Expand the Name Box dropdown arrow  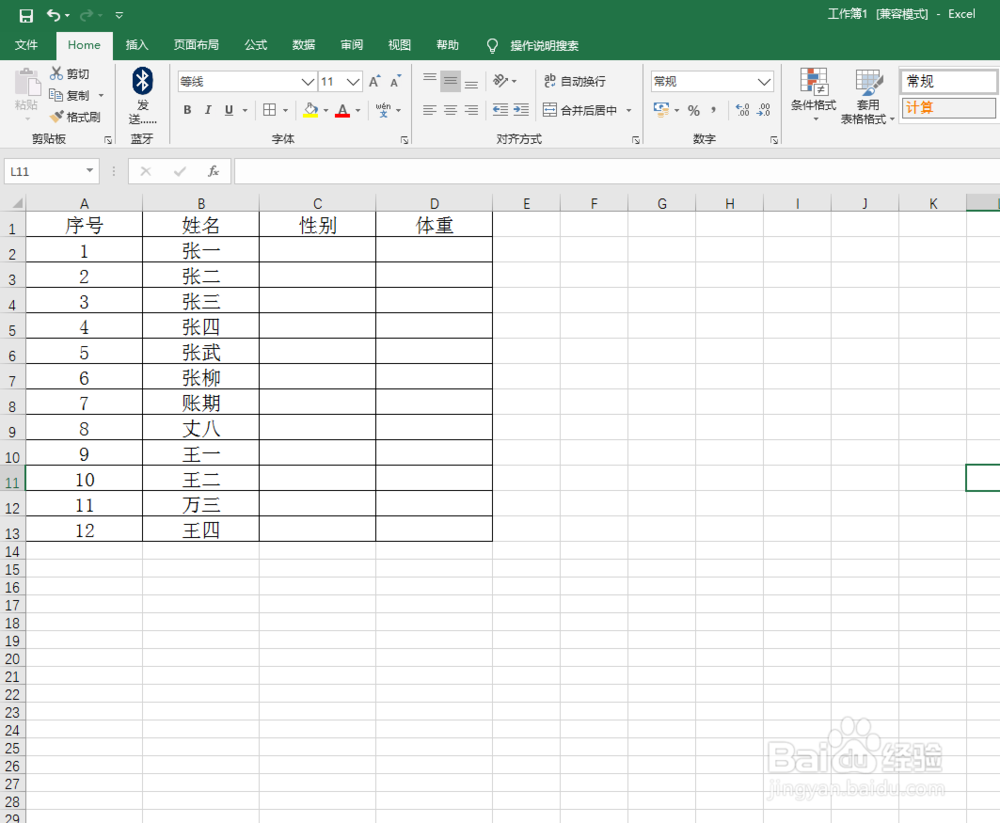[90, 170]
